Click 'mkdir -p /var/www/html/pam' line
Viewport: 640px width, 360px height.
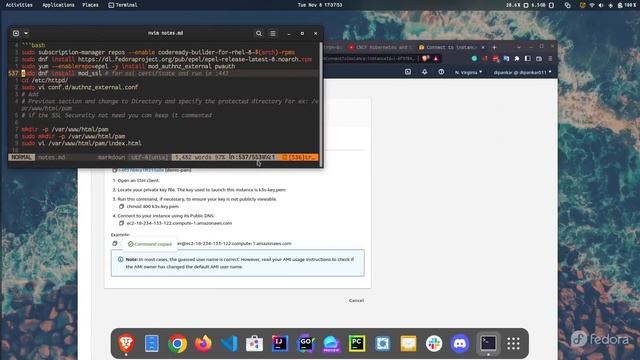65,129
